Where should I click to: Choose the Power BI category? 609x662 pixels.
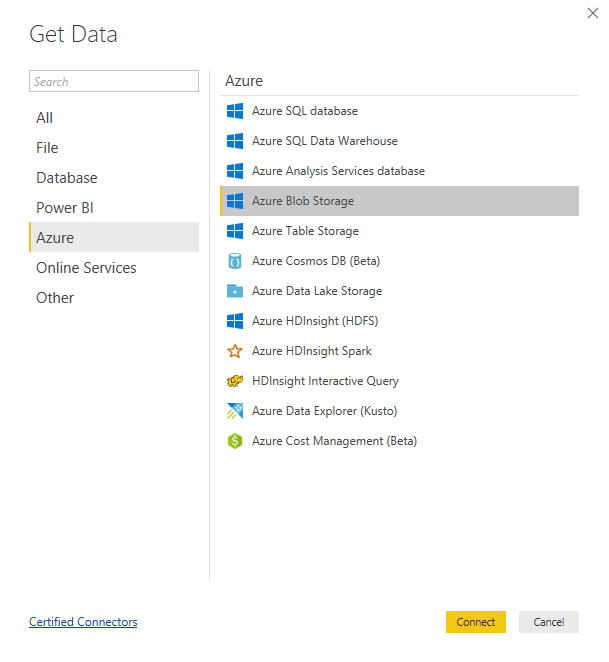[114, 208]
